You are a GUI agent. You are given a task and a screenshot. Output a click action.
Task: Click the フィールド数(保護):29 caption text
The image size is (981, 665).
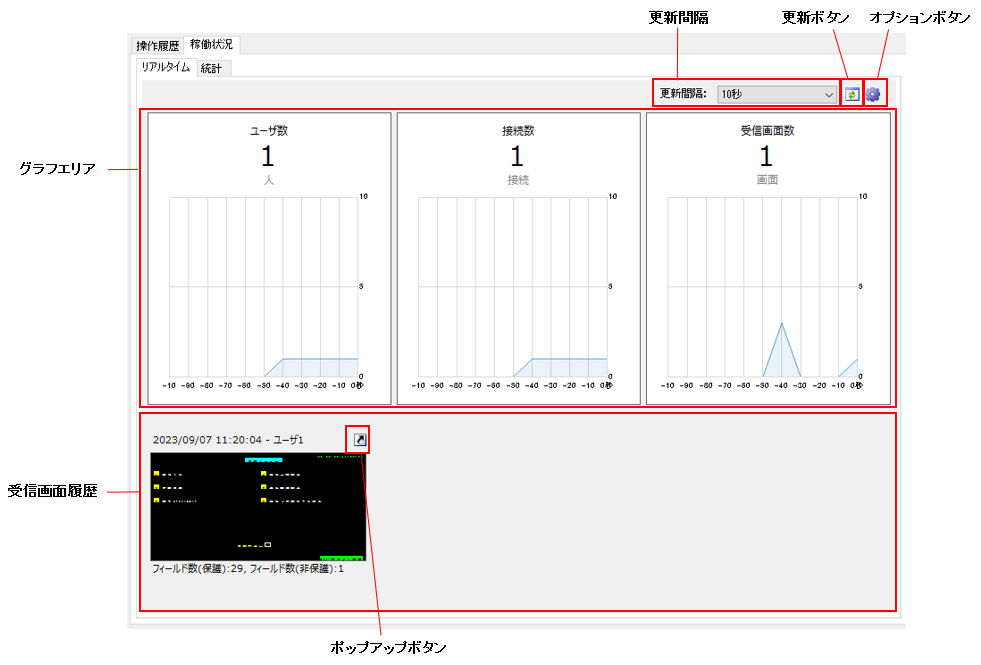click(248, 569)
